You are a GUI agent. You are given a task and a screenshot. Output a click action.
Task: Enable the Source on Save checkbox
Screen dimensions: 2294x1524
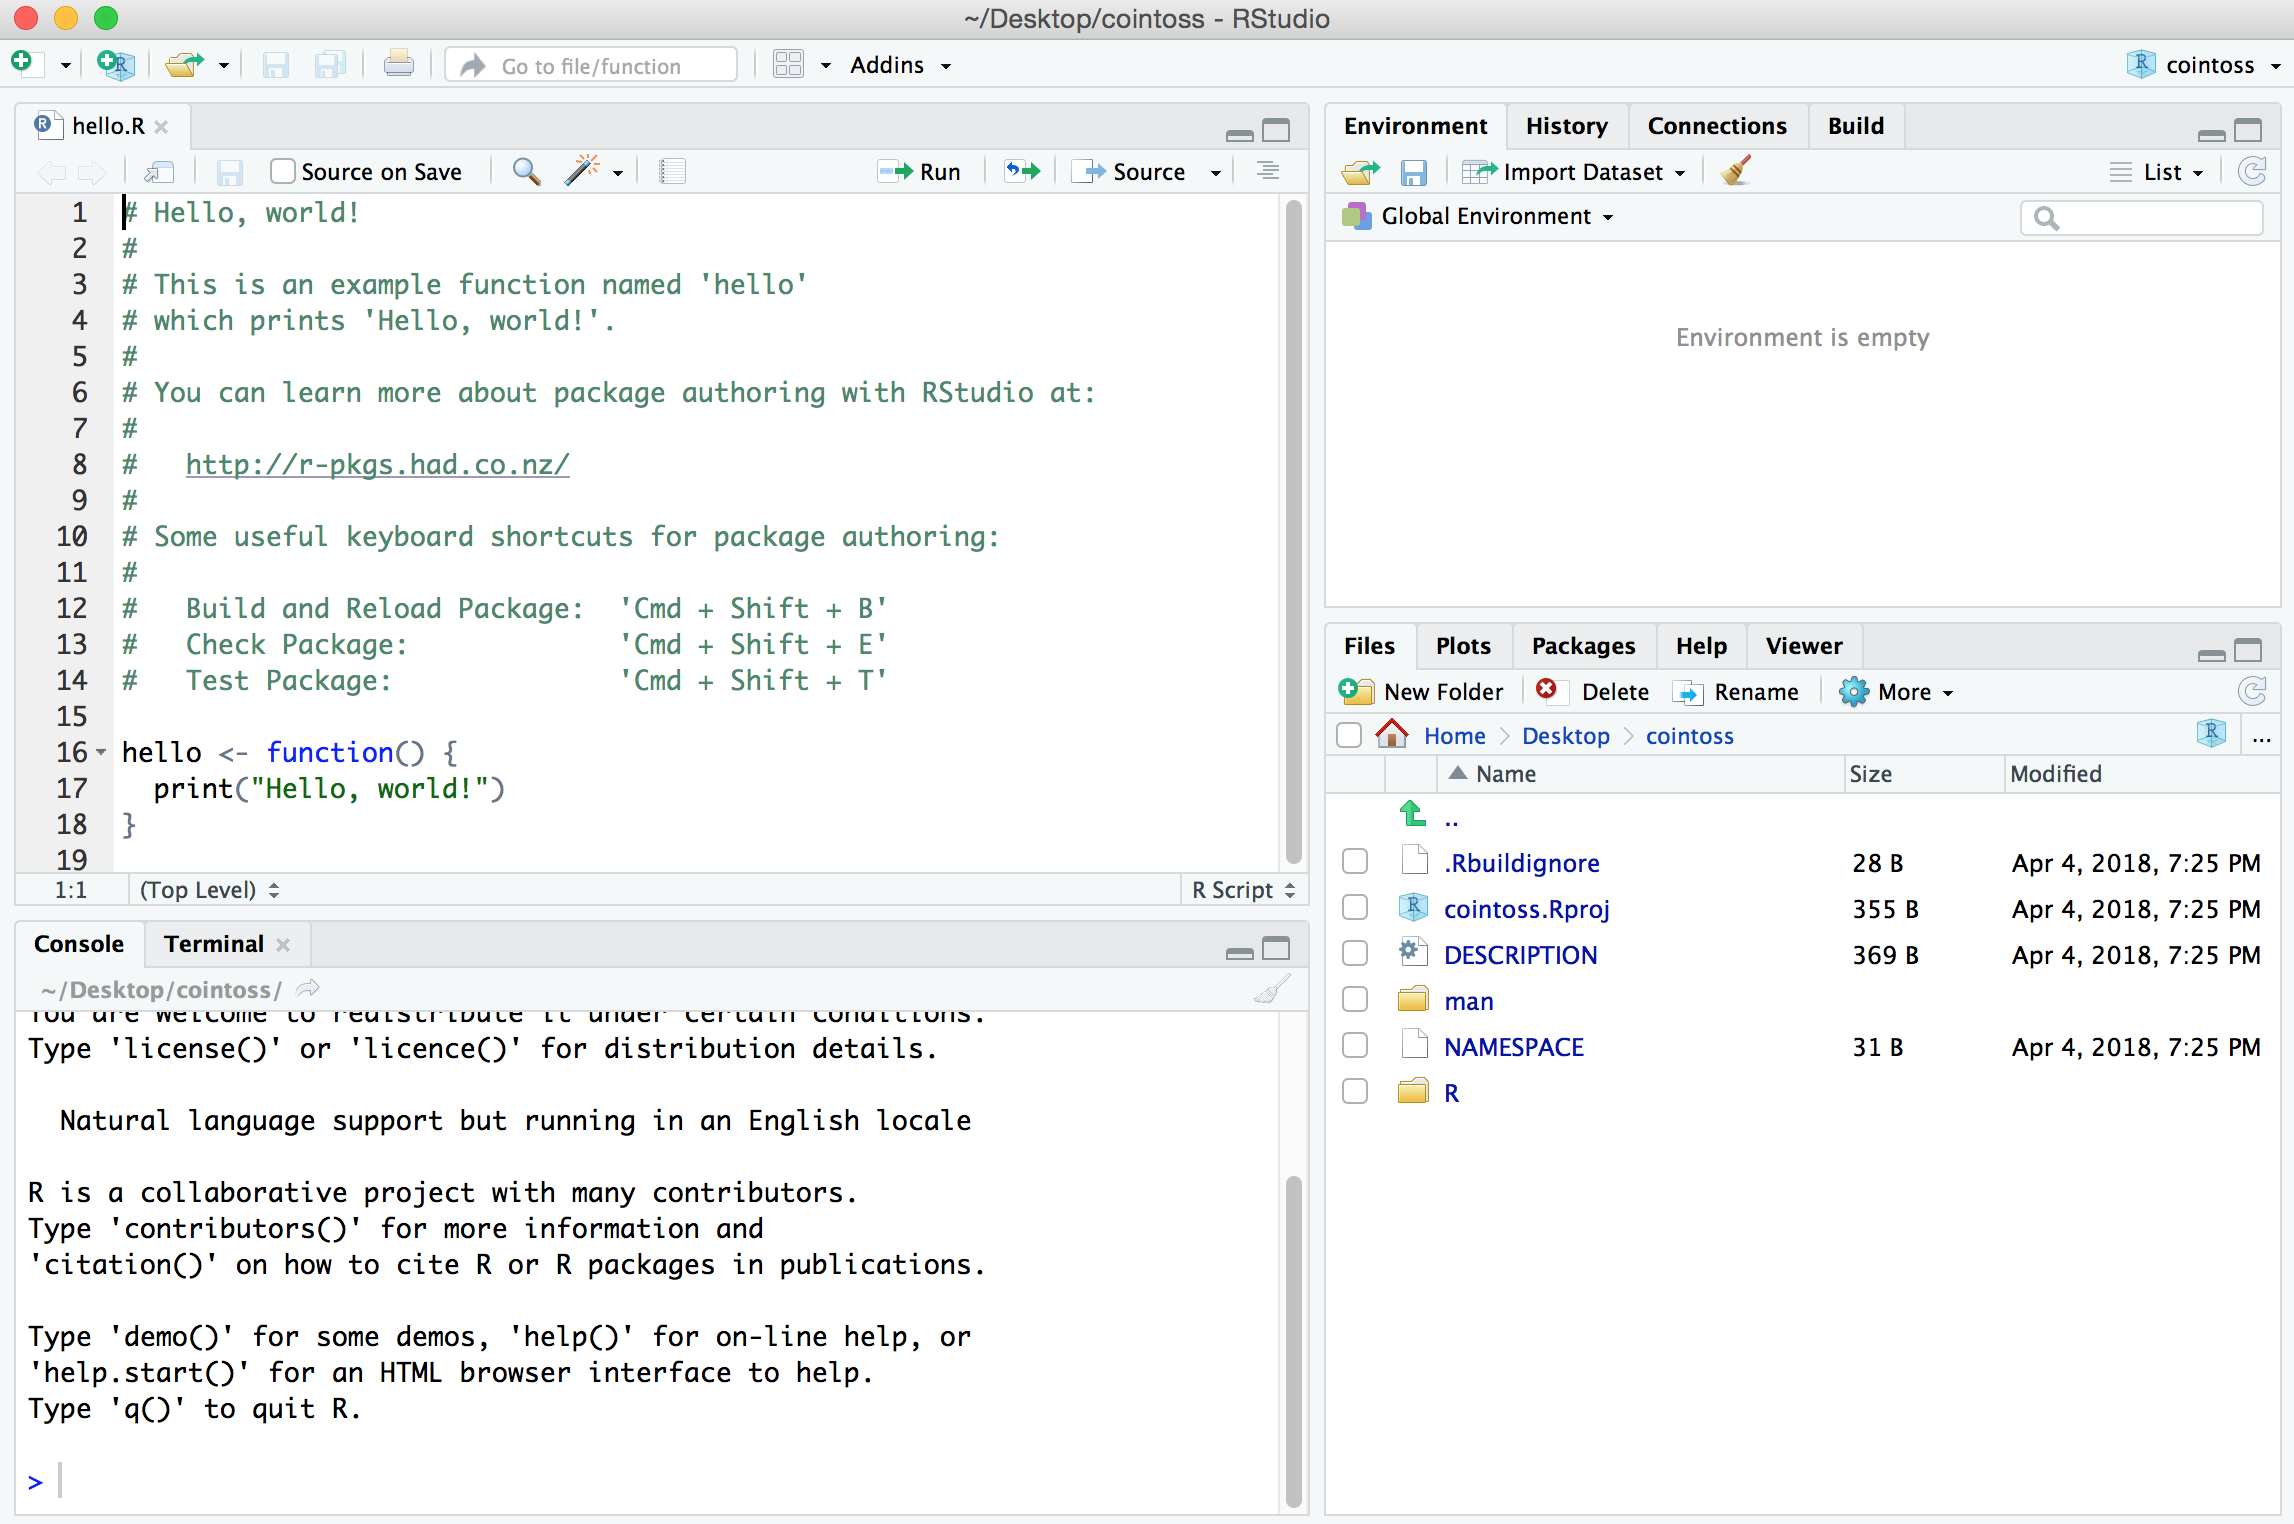click(x=283, y=171)
